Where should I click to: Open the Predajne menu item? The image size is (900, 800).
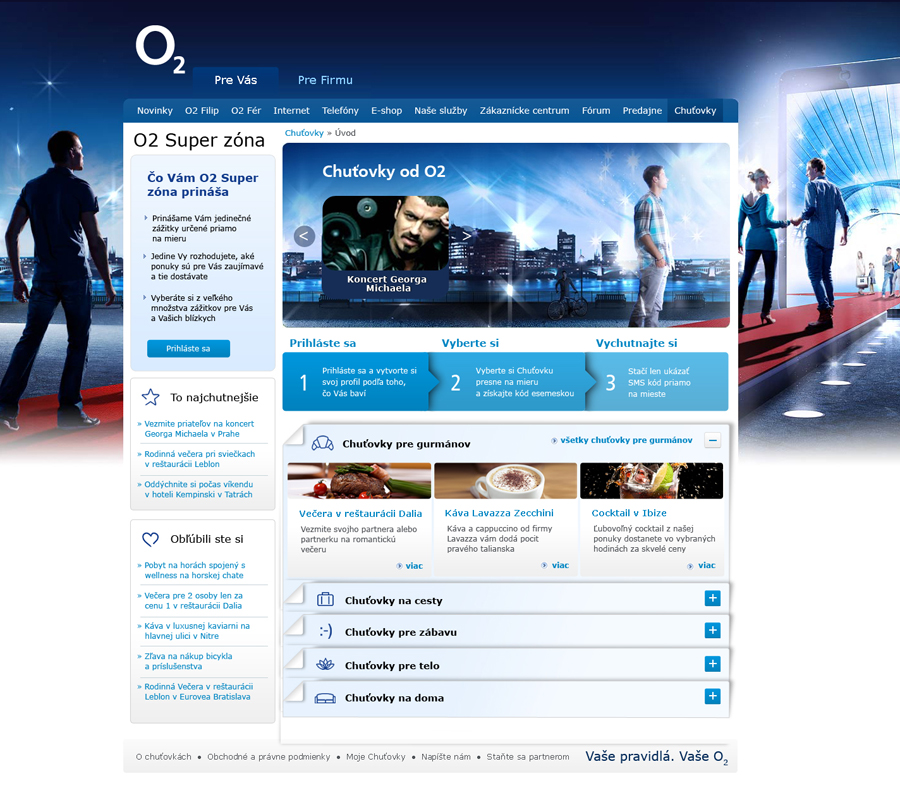coord(642,111)
